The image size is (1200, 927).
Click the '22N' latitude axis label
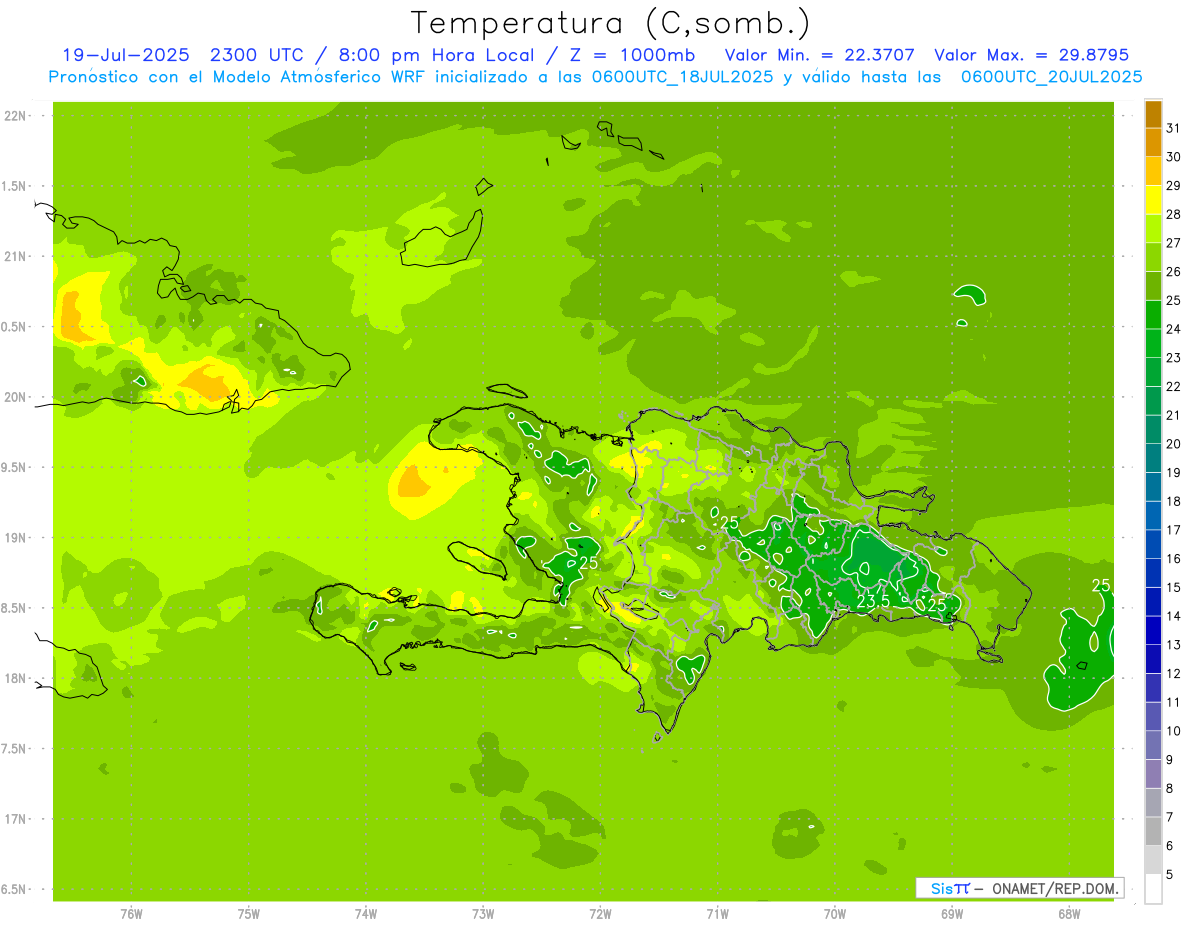point(16,116)
